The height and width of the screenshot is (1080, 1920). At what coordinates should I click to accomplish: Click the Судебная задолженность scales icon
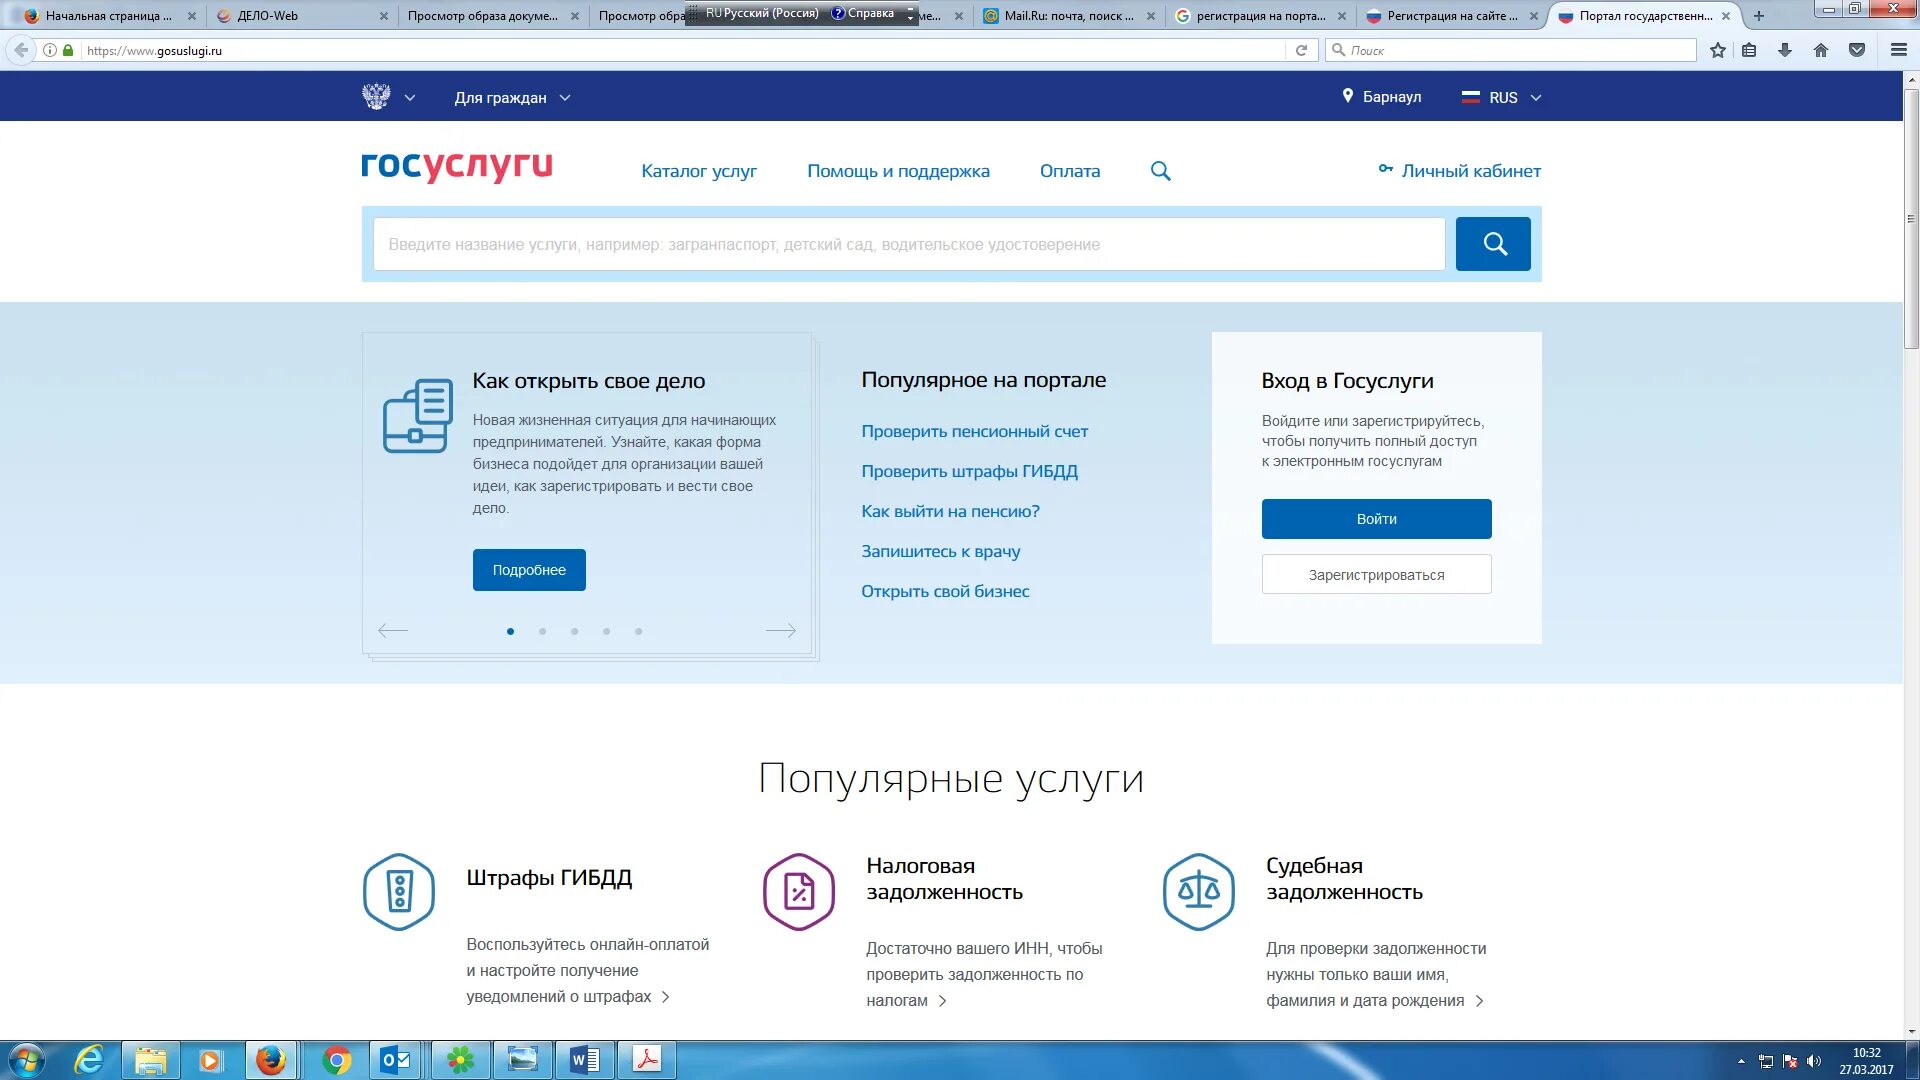point(1198,891)
